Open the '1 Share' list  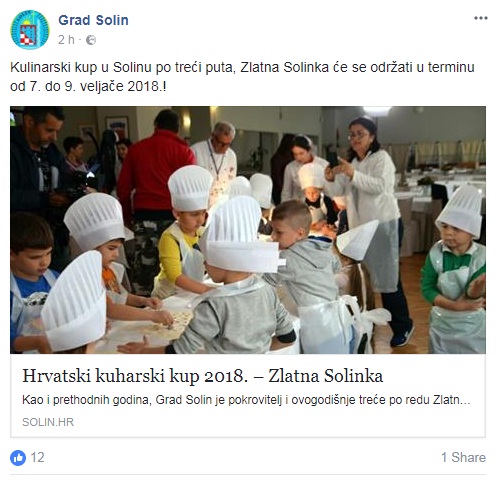click(463, 457)
